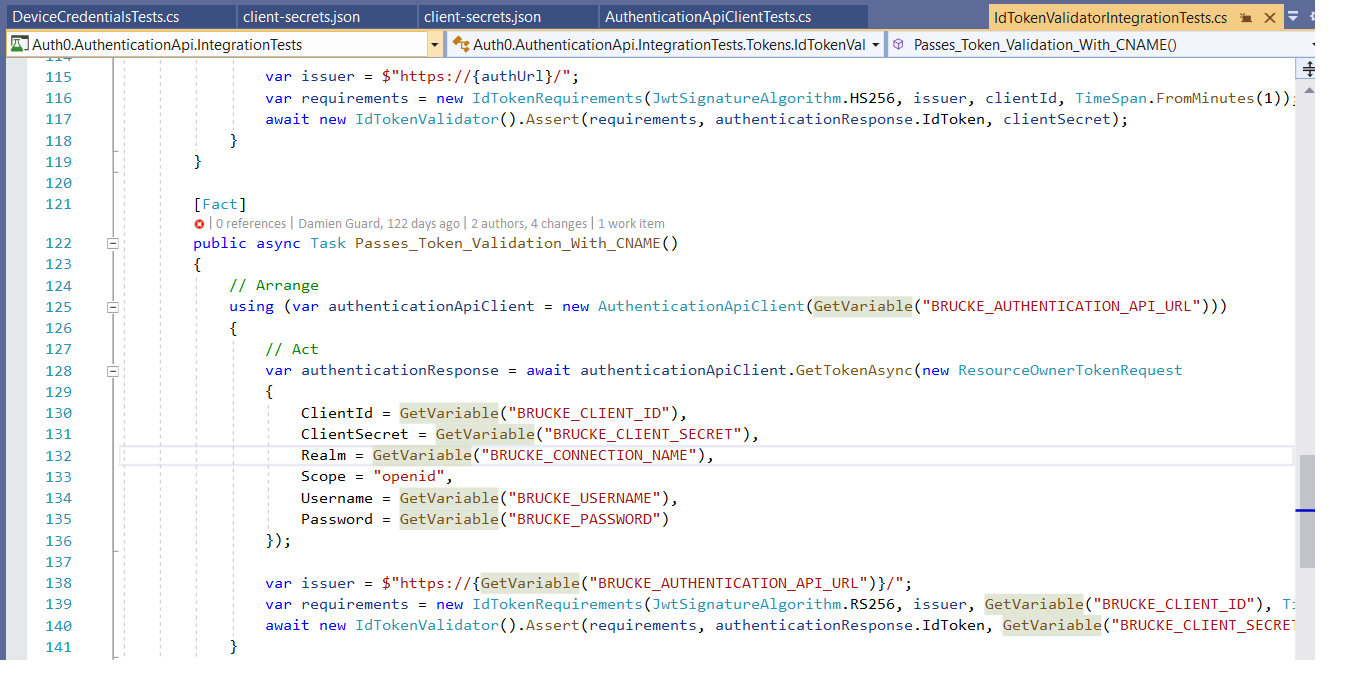Click the red failed test indicator icon
The image size is (1353, 690).
click(x=199, y=224)
